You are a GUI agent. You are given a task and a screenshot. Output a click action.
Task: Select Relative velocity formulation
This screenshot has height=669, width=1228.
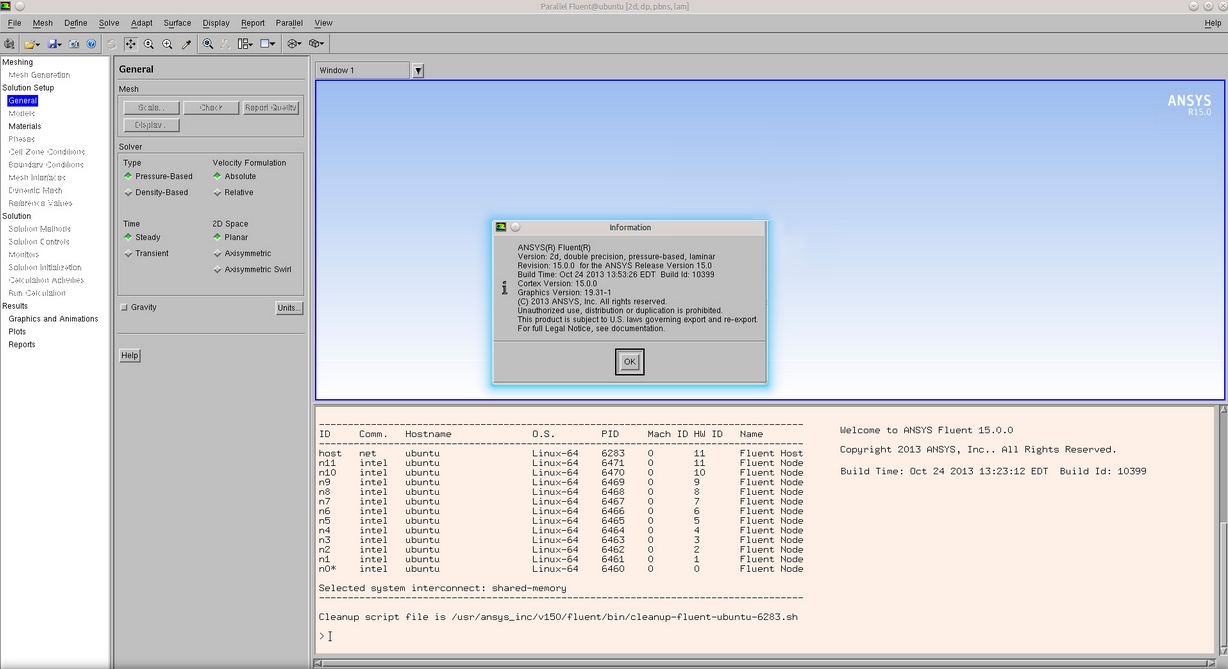click(x=233, y=192)
